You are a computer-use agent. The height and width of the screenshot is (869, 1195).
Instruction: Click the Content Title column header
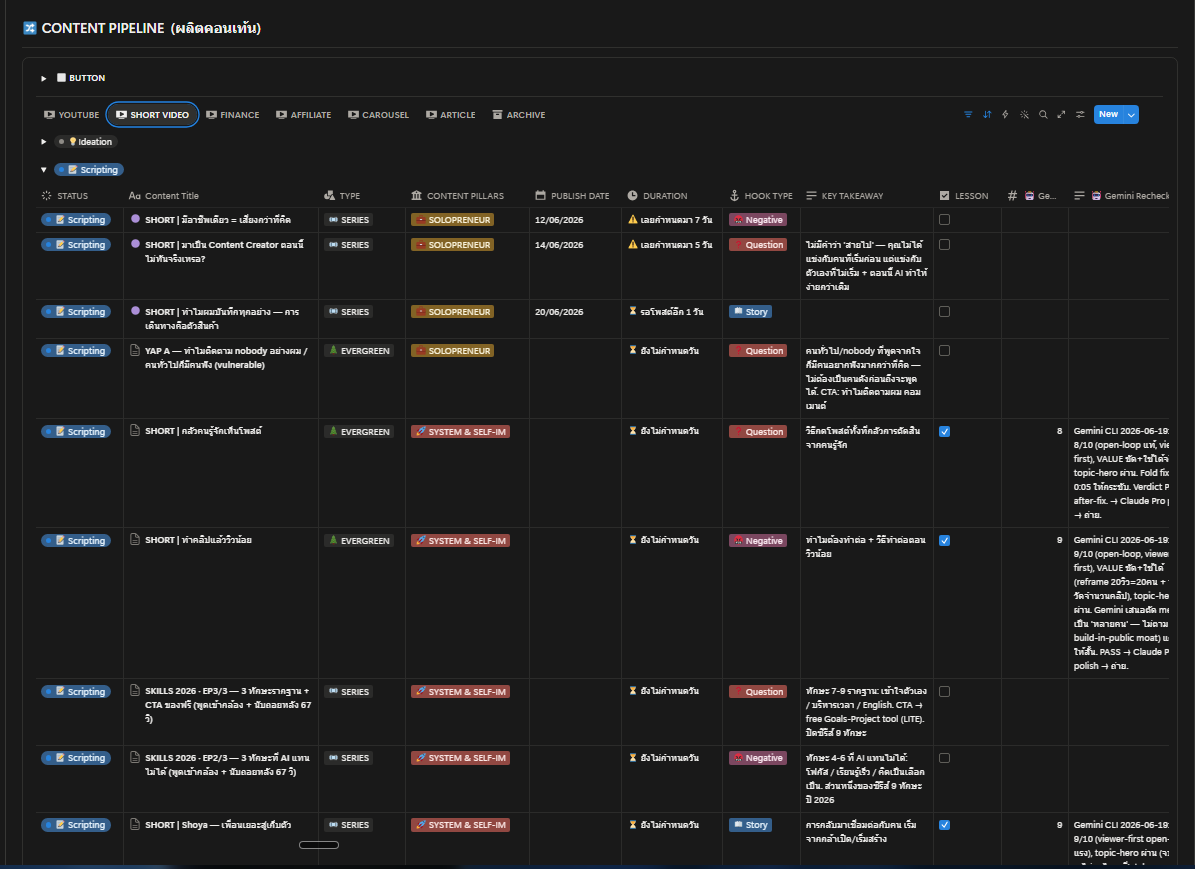coord(164,196)
